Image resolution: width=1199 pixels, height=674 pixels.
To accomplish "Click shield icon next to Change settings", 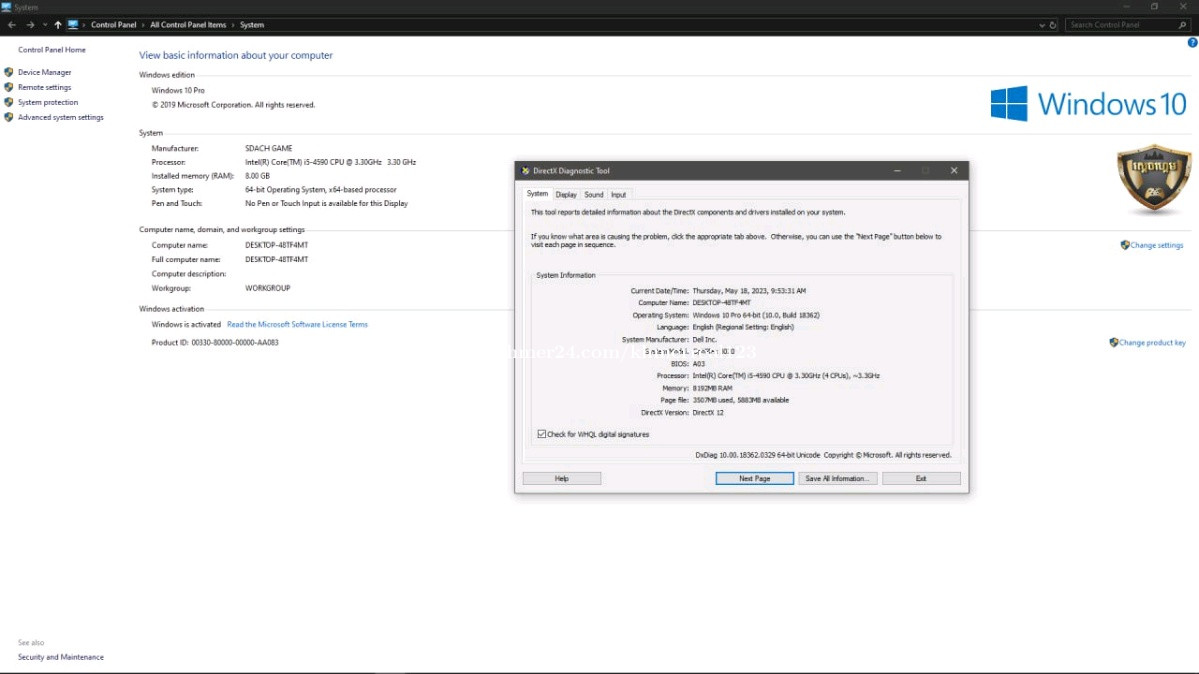I will click(1125, 245).
